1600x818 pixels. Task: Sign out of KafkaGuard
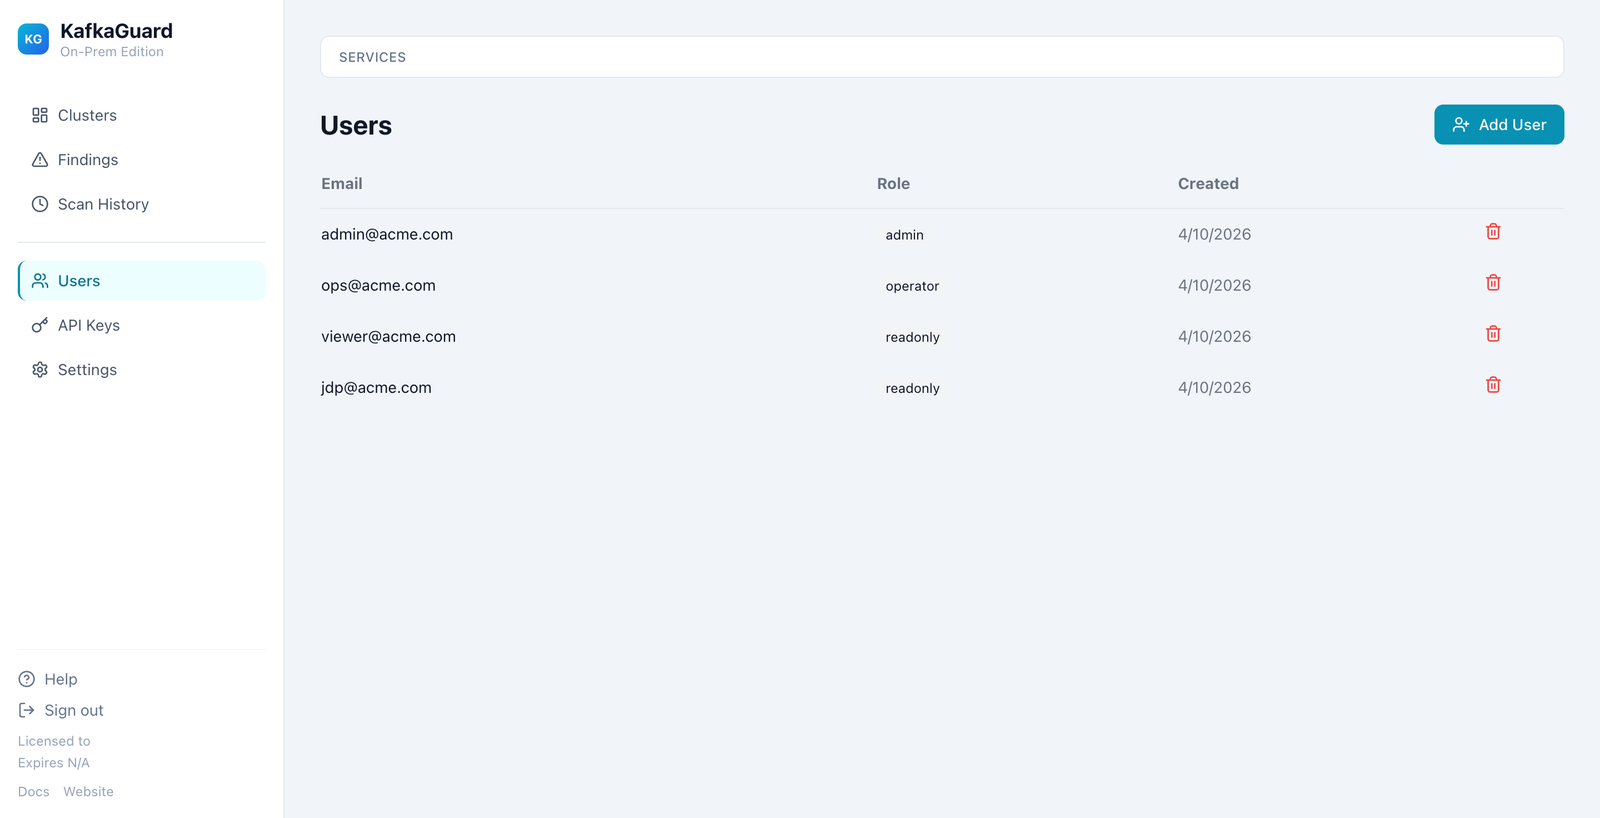73,710
